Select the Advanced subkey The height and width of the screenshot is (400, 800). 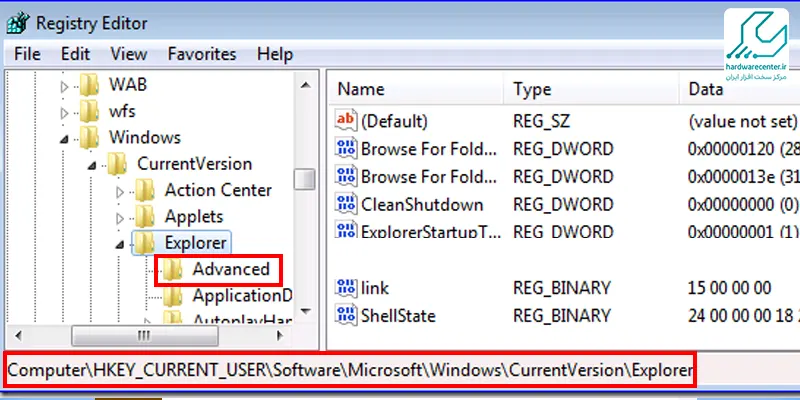click(x=231, y=269)
